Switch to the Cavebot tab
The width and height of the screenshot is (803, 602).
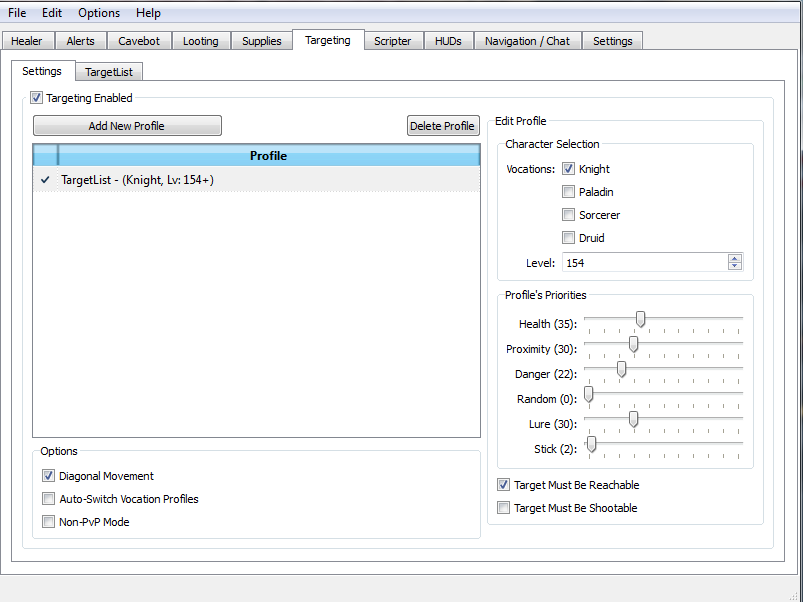(x=139, y=41)
